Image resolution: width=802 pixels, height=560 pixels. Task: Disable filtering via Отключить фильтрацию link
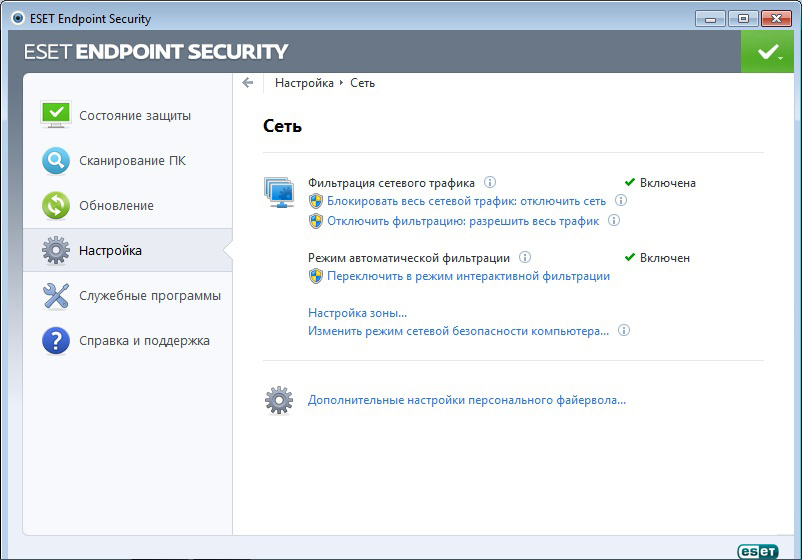[462, 221]
